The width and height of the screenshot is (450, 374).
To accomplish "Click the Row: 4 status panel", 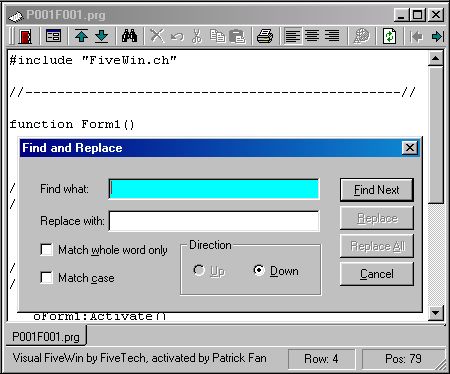I will (x=321, y=359).
